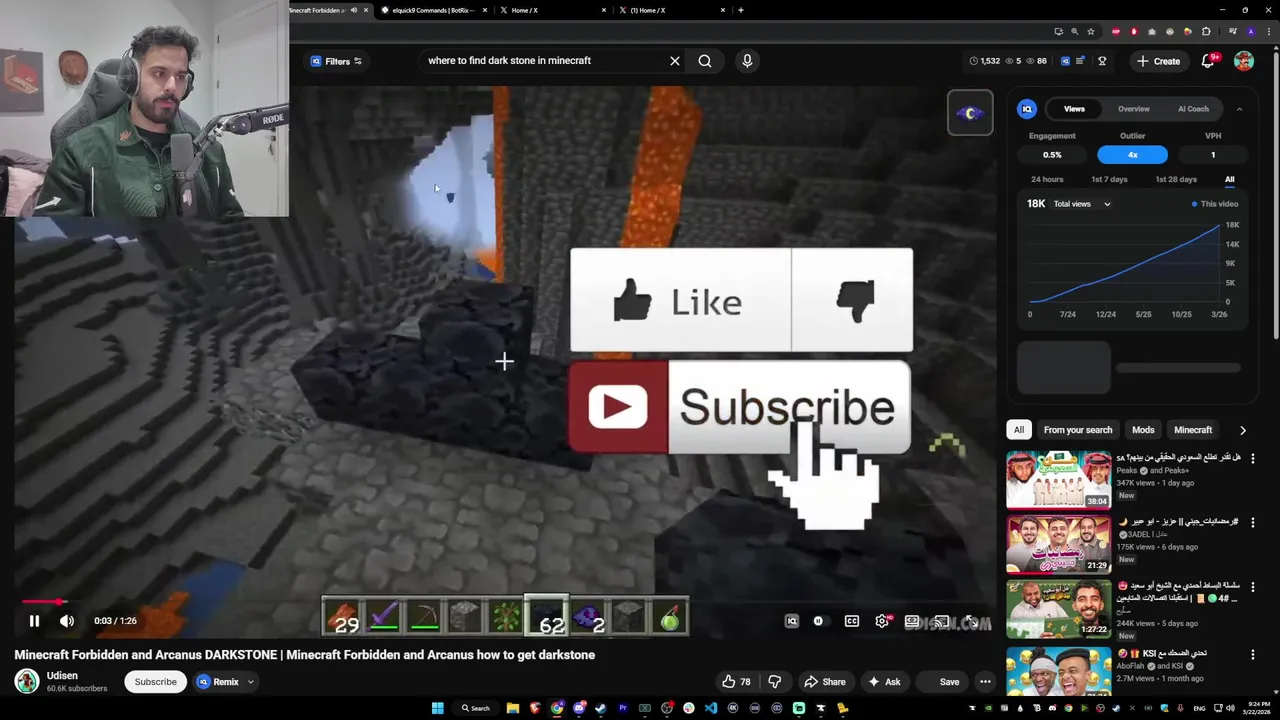Bookmark this page with the star
Viewport: 1280px width, 720px height.
tap(1091, 32)
